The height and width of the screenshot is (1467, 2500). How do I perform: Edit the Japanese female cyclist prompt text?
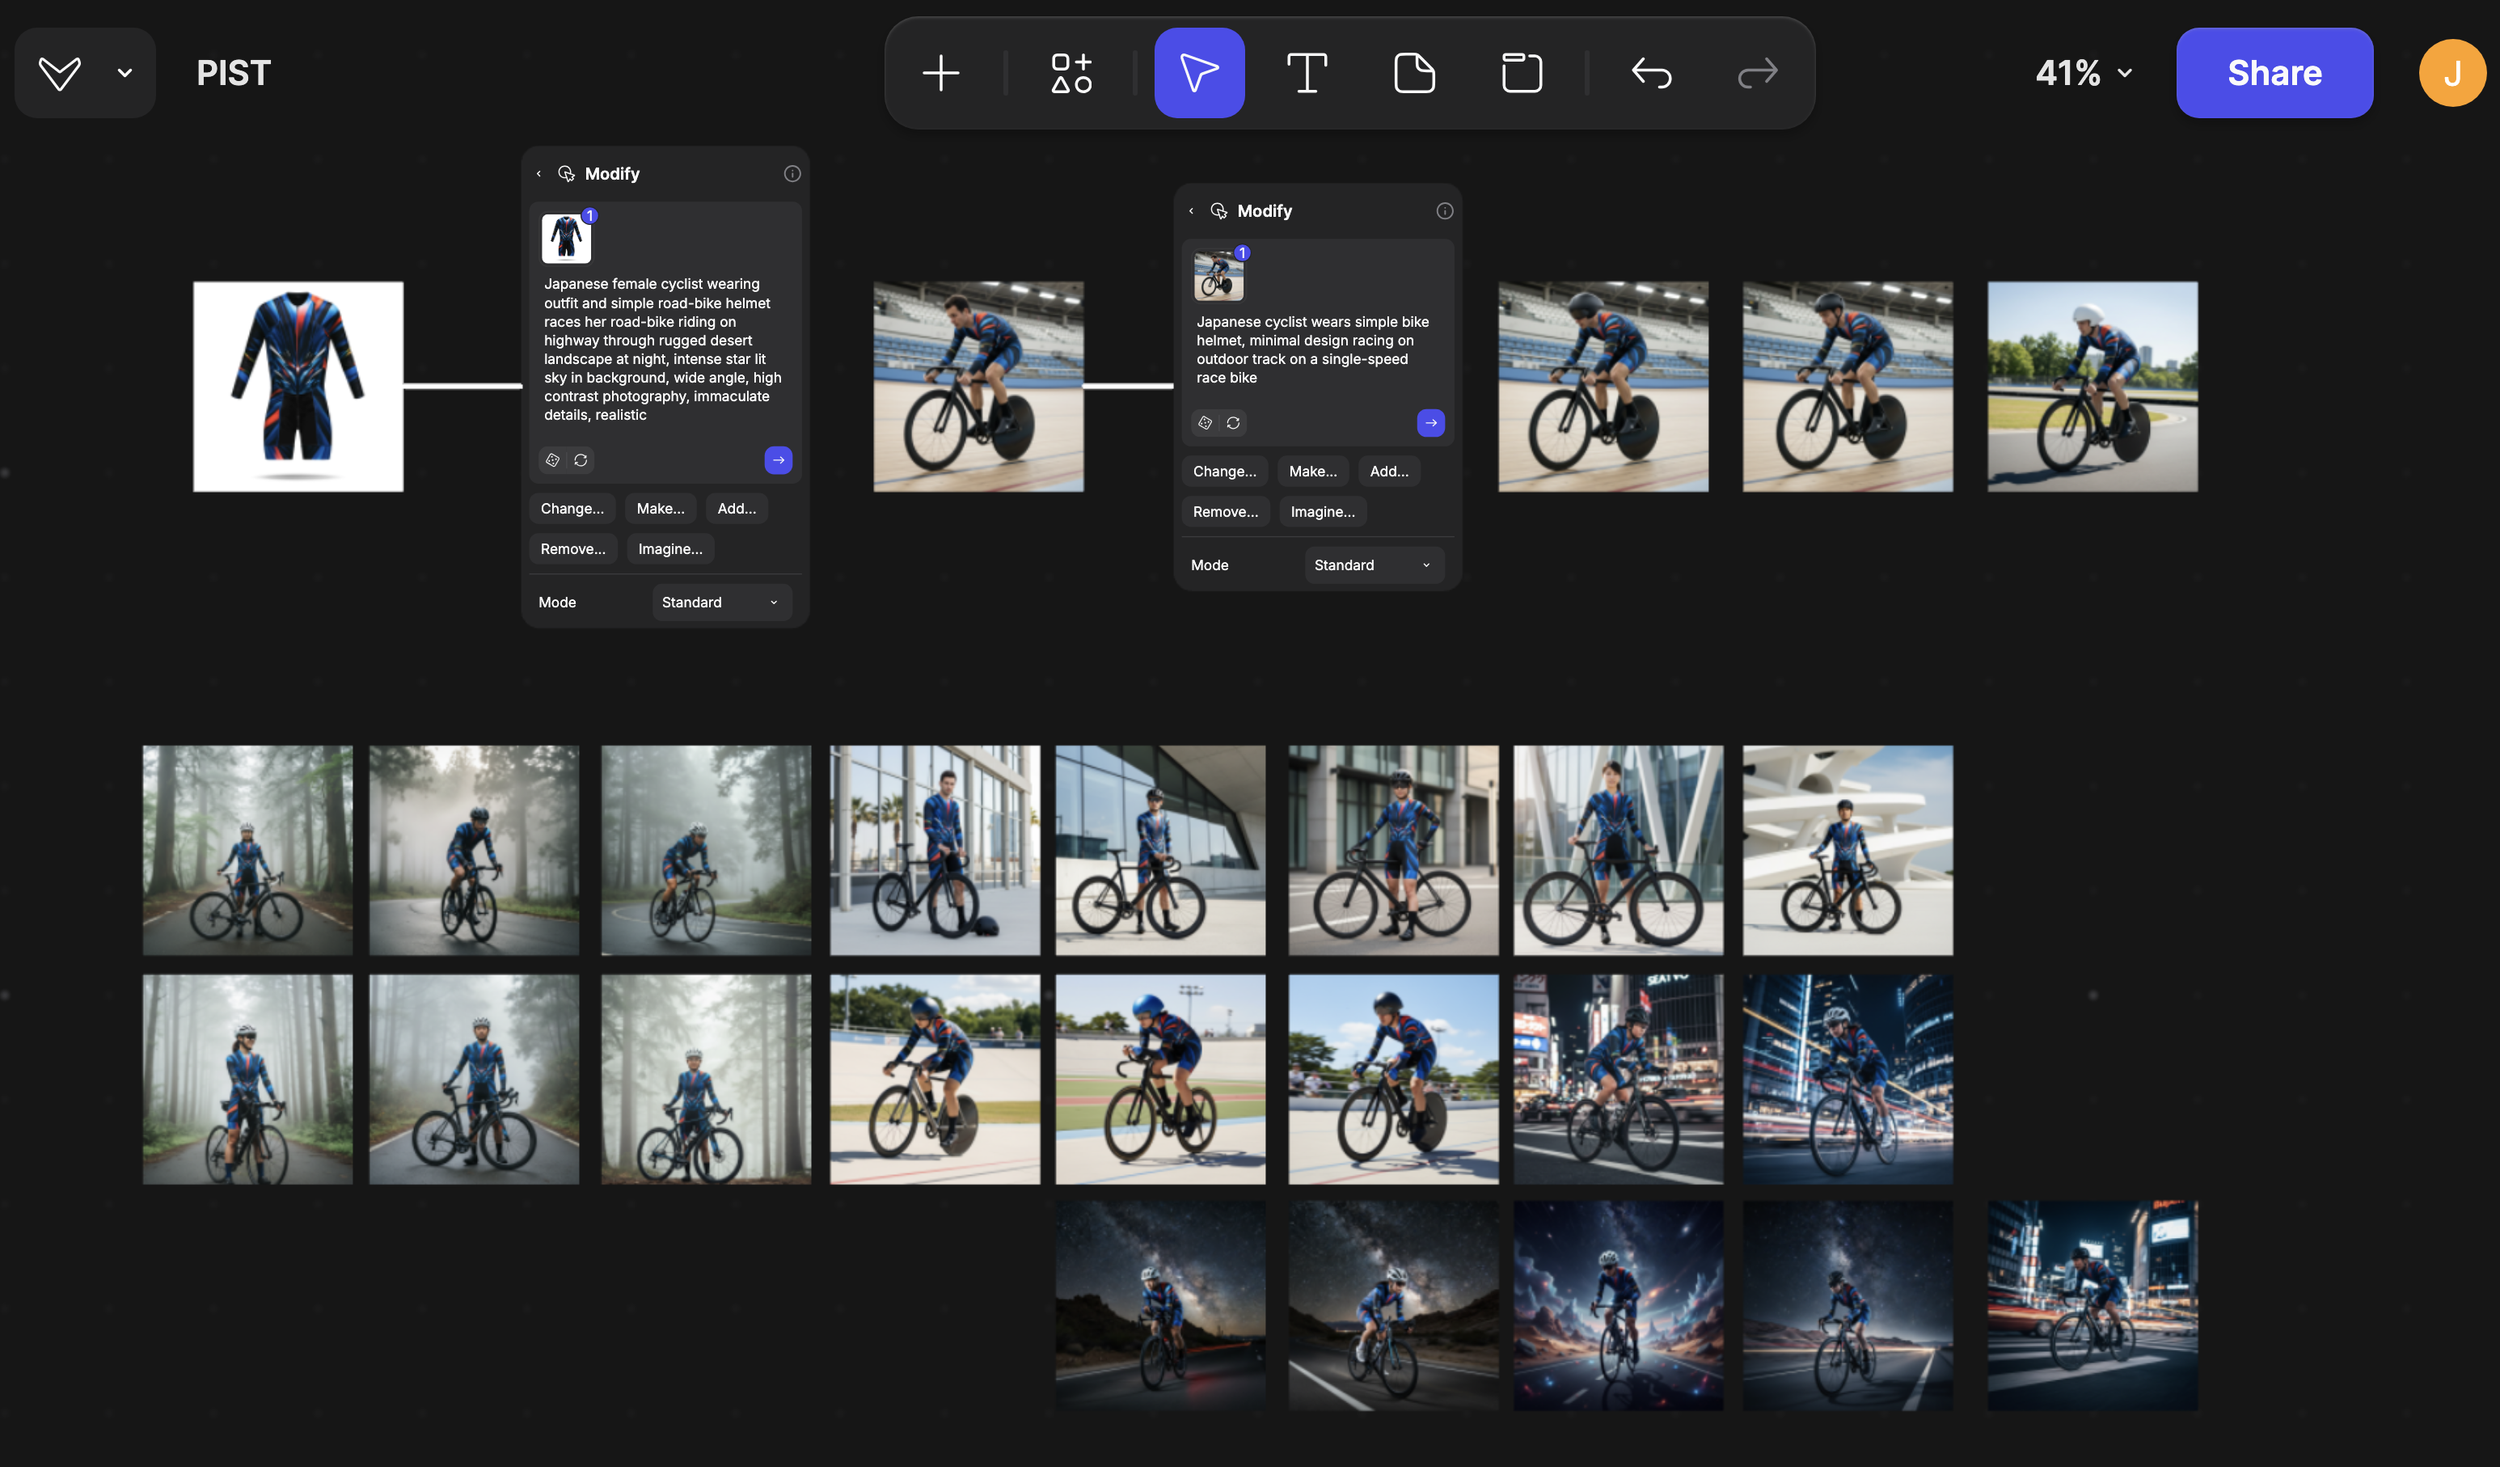click(663, 350)
